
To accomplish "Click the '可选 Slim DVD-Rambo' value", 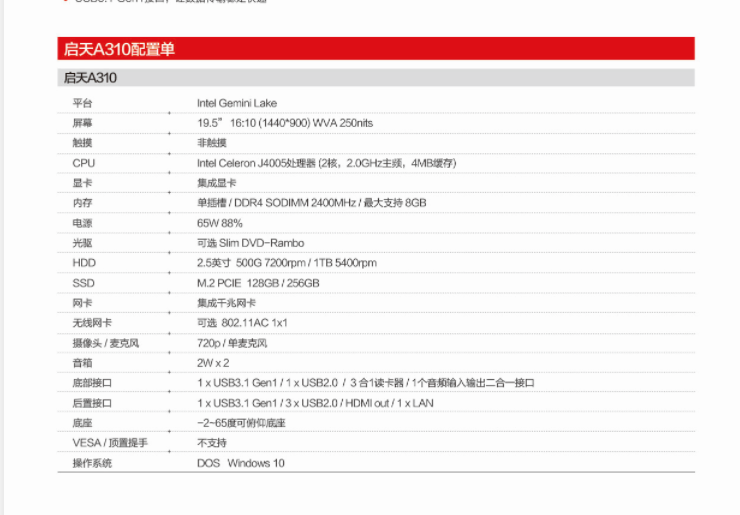I will pos(251,243).
